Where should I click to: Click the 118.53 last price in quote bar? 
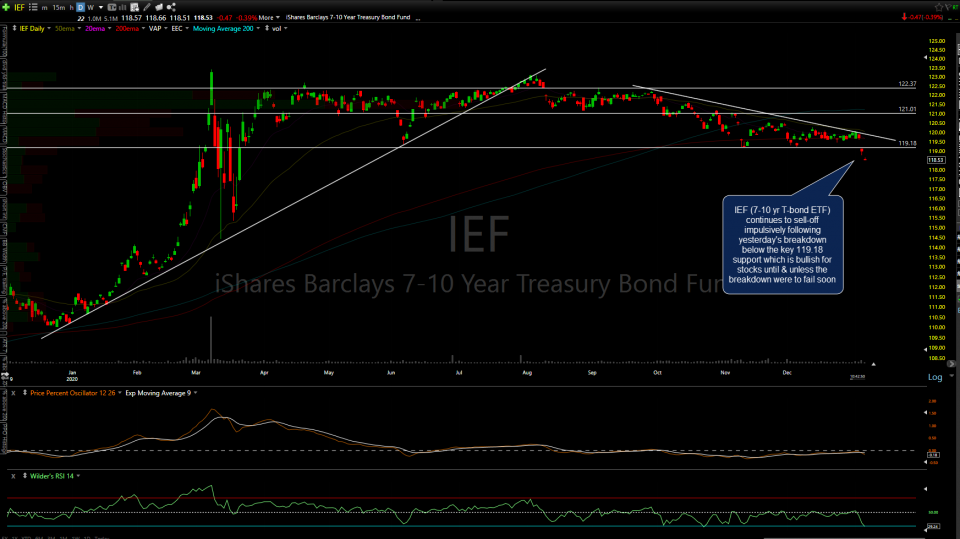pos(203,18)
